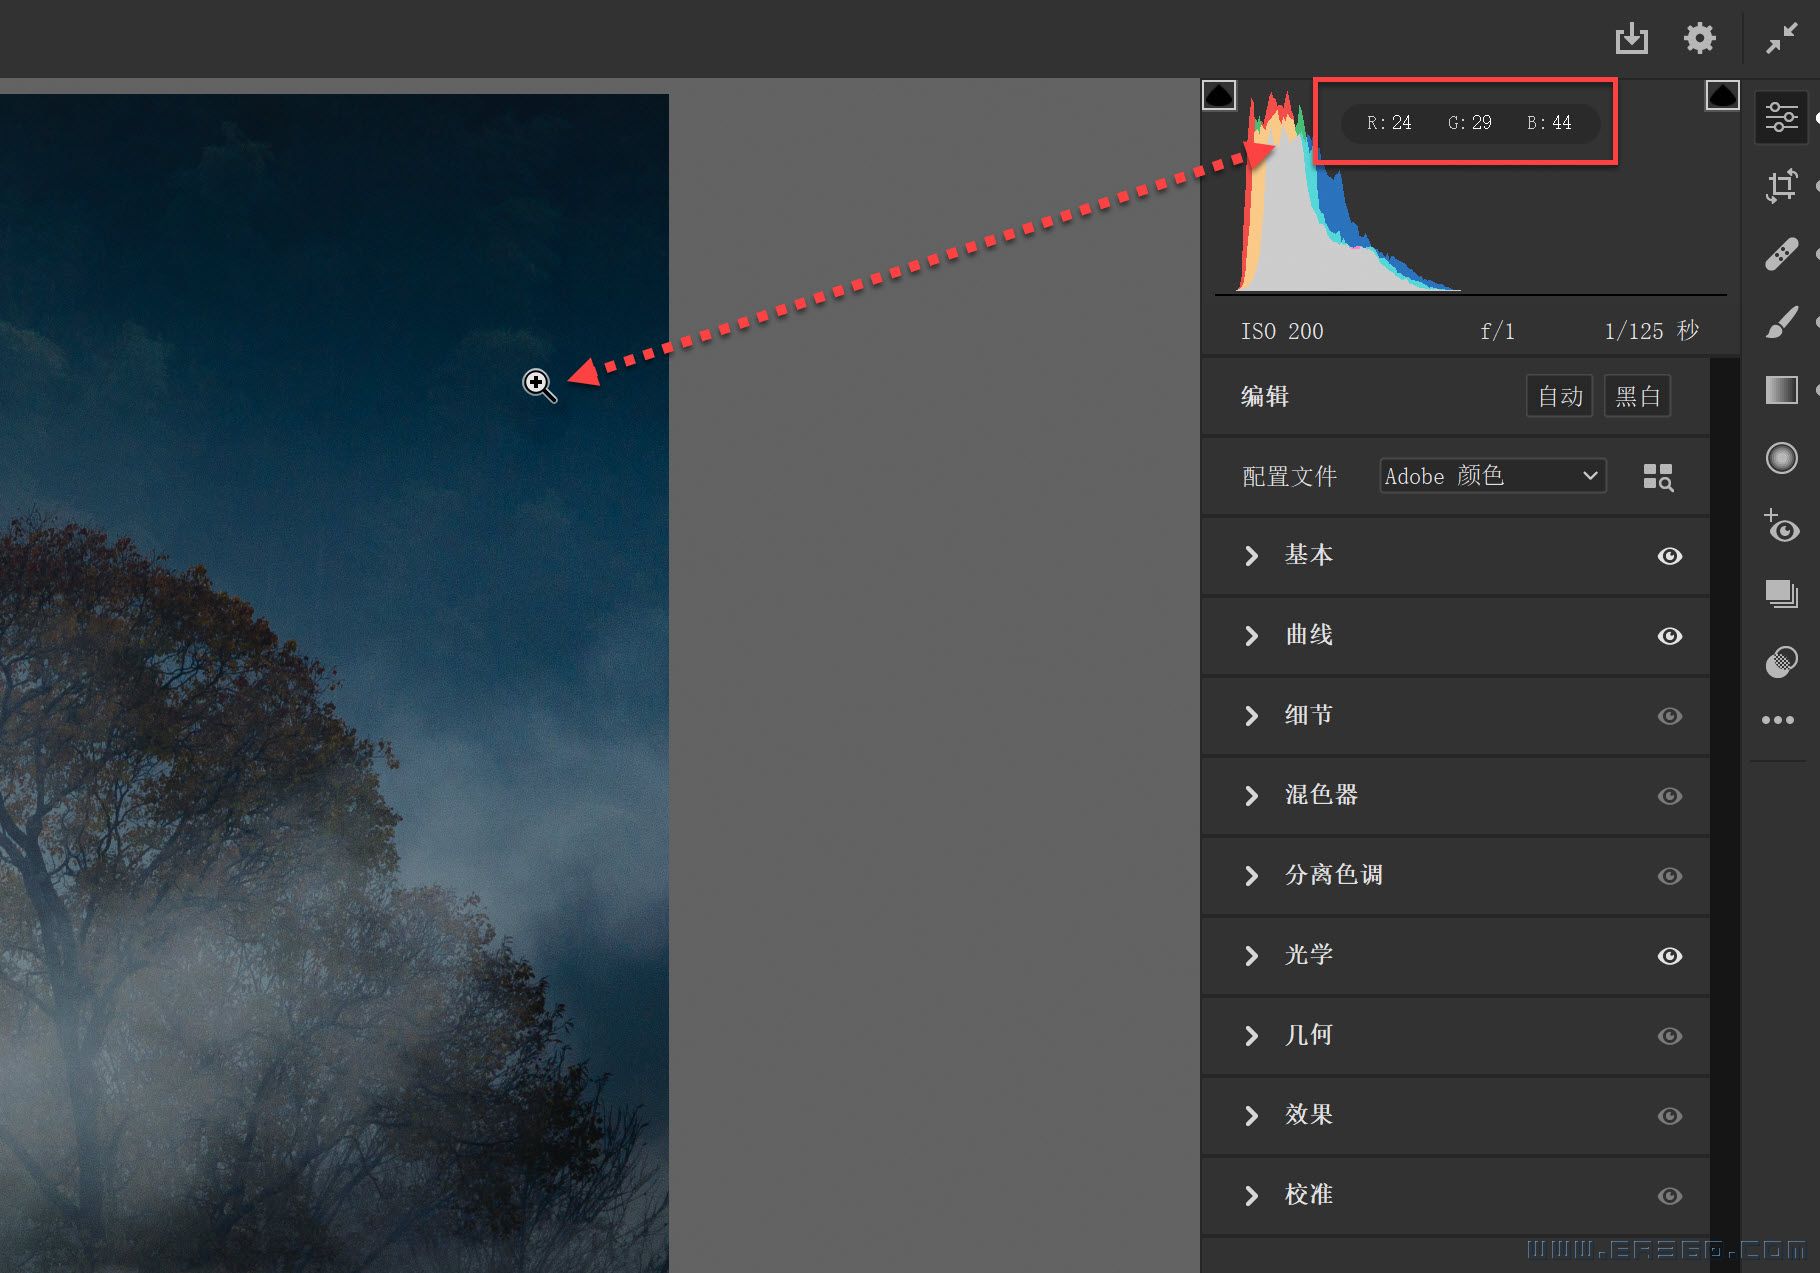Image resolution: width=1820 pixels, height=1273 pixels.
Task: Open preferences with the gear icon
Action: (1699, 39)
